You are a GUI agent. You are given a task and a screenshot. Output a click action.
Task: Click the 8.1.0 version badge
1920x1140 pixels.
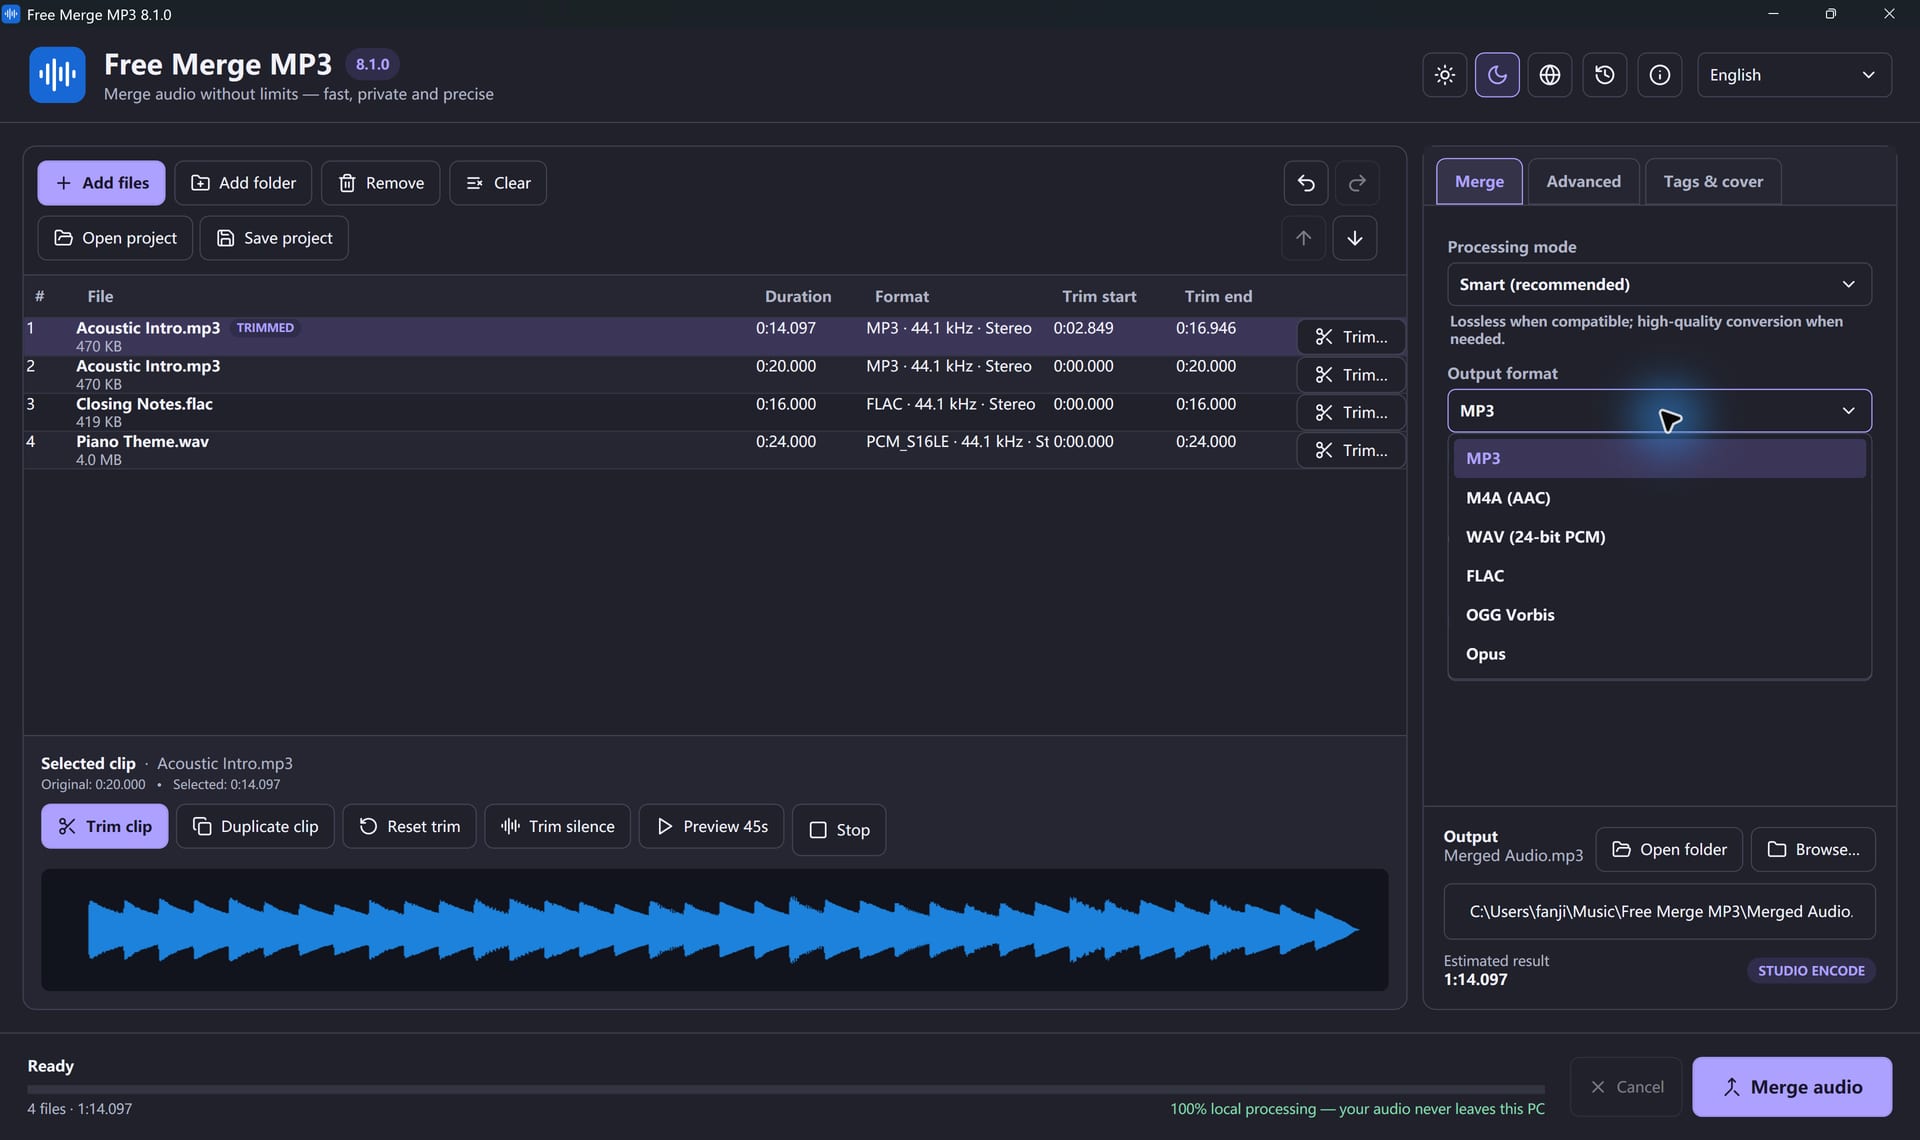coord(372,64)
